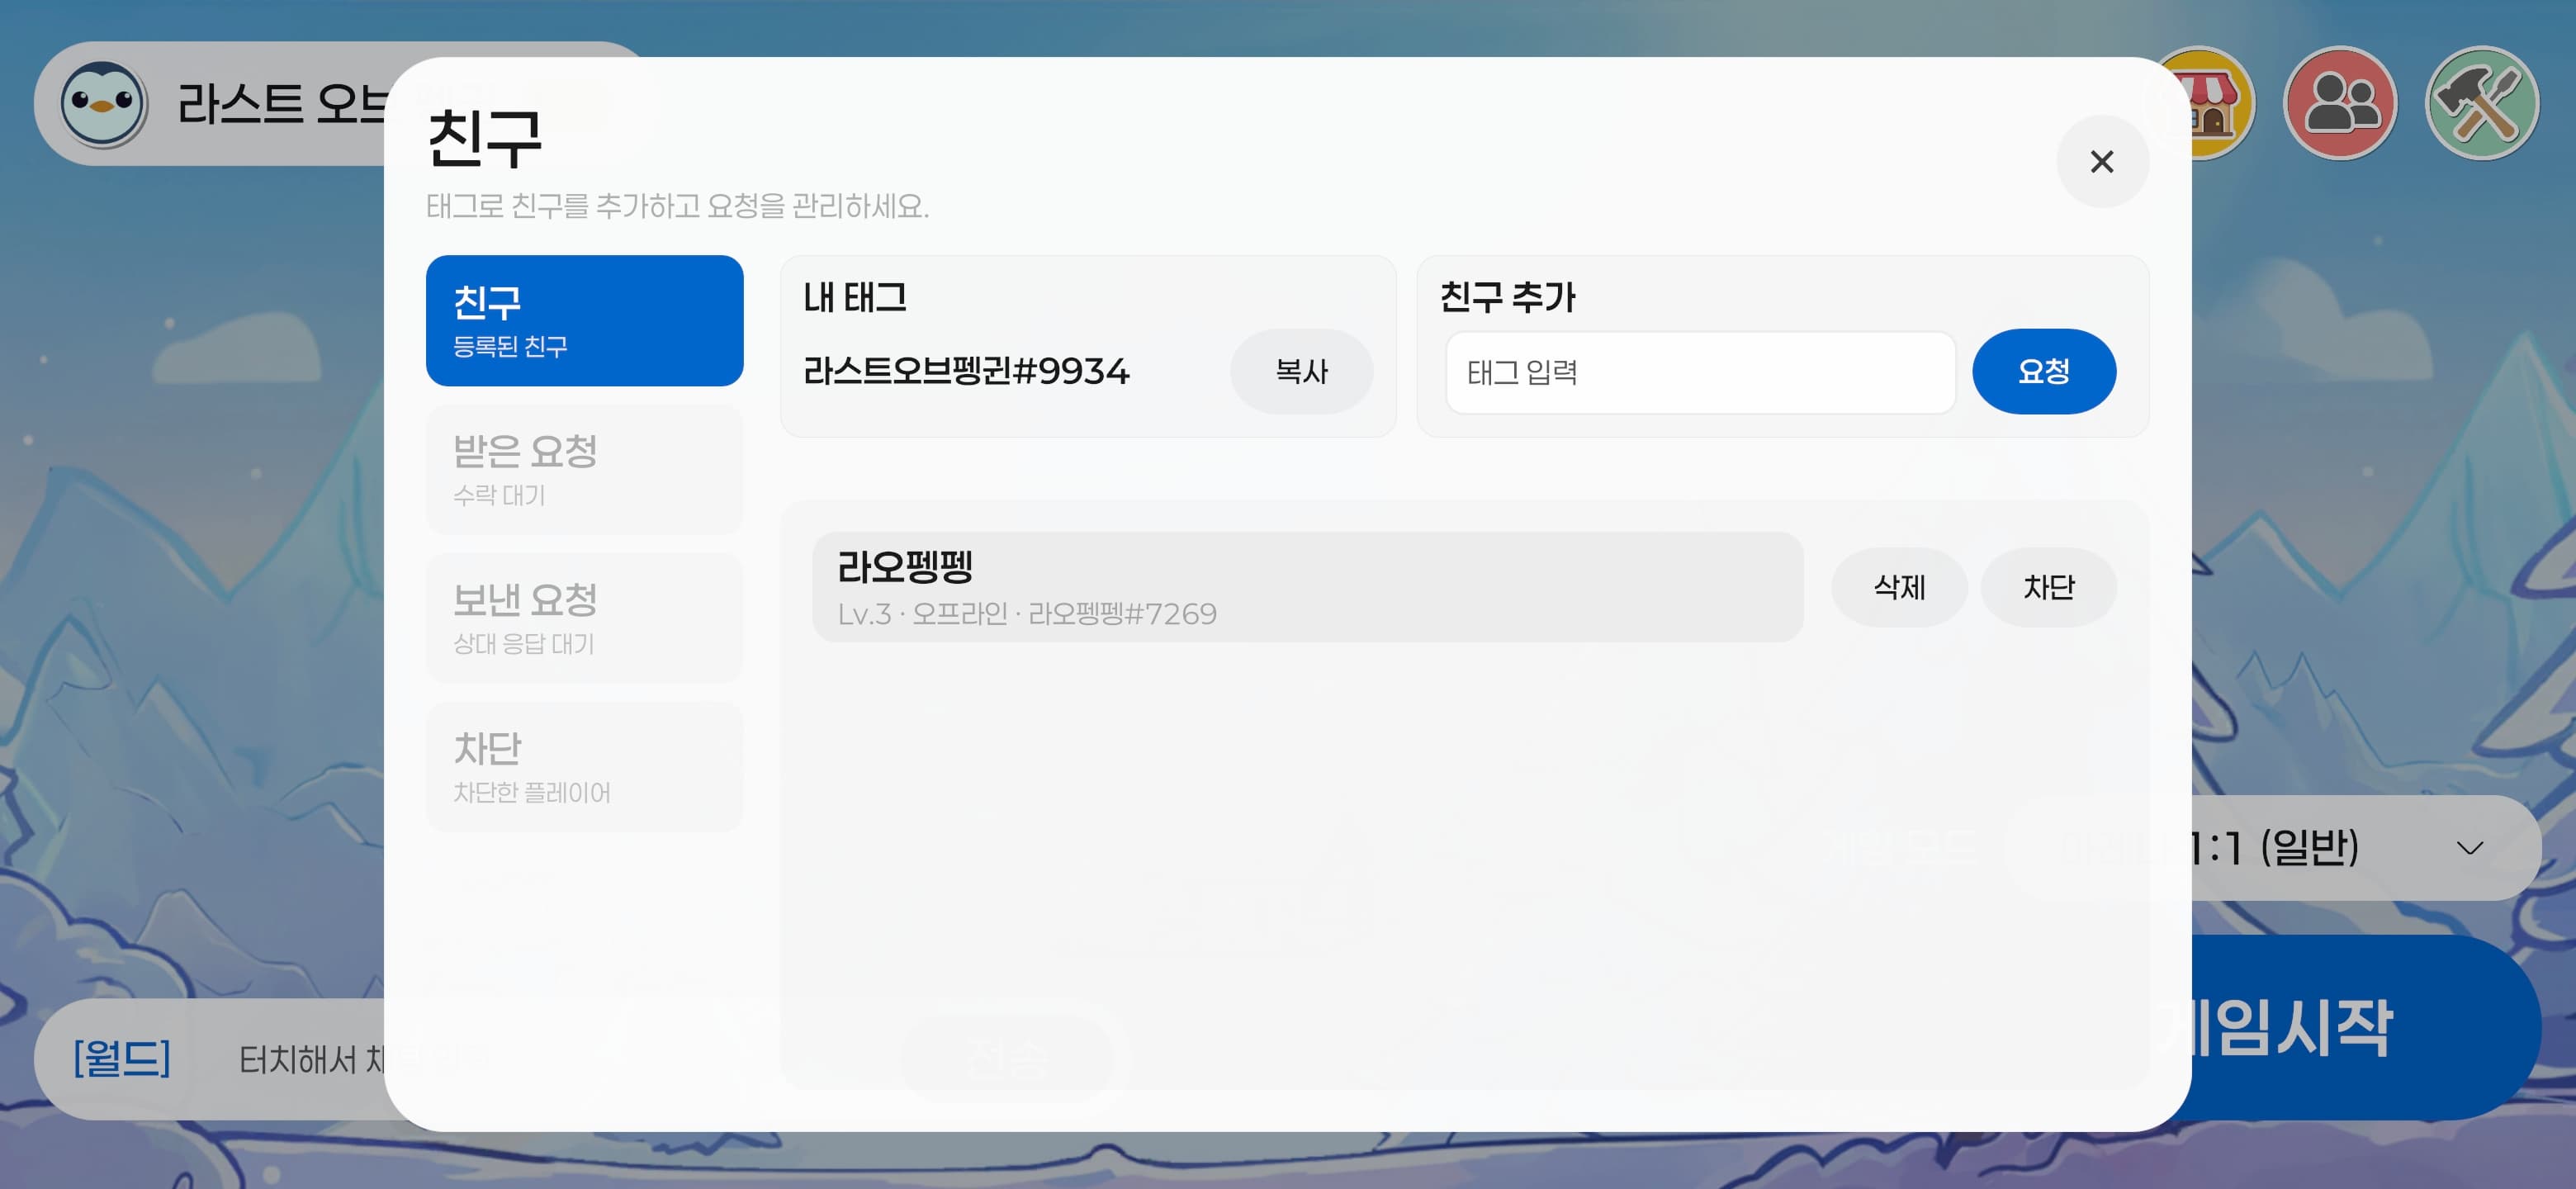Switch to the 보낸 요청 tab
Viewport: 2576px width, 1189px height.
pyautogui.click(x=584, y=618)
